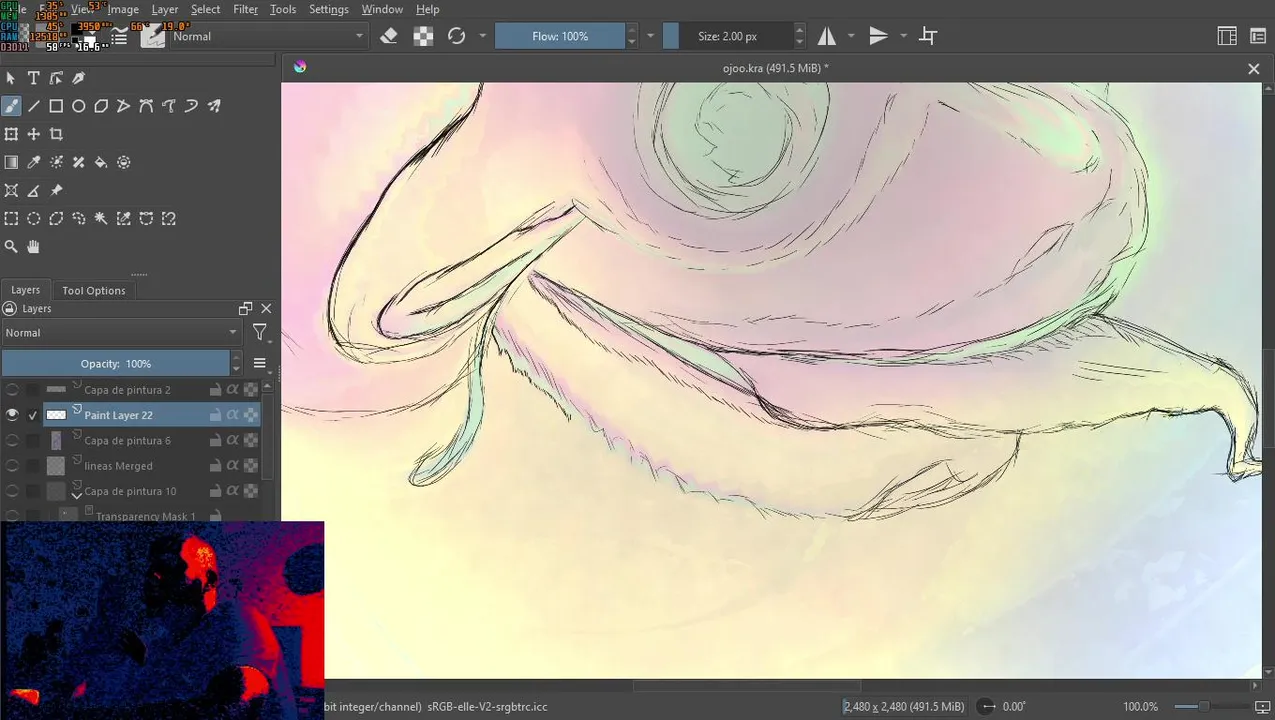
Task: Show visibility of Capa de pintura 10
Action: click(x=12, y=491)
